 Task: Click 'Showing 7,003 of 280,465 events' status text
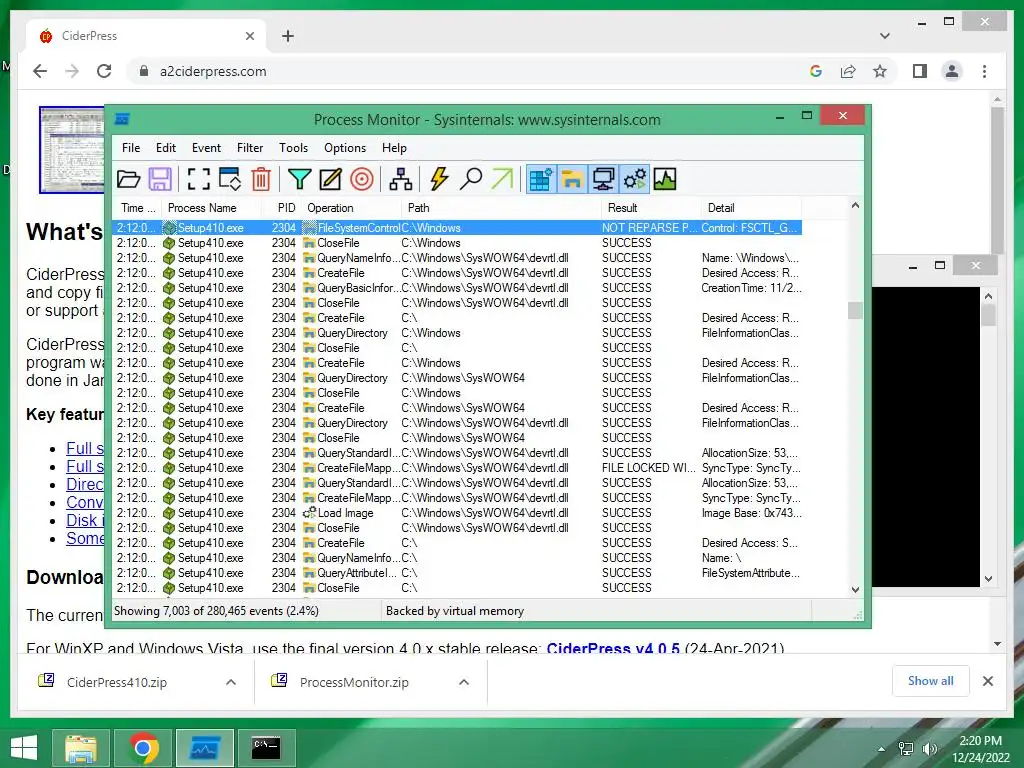click(216, 611)
